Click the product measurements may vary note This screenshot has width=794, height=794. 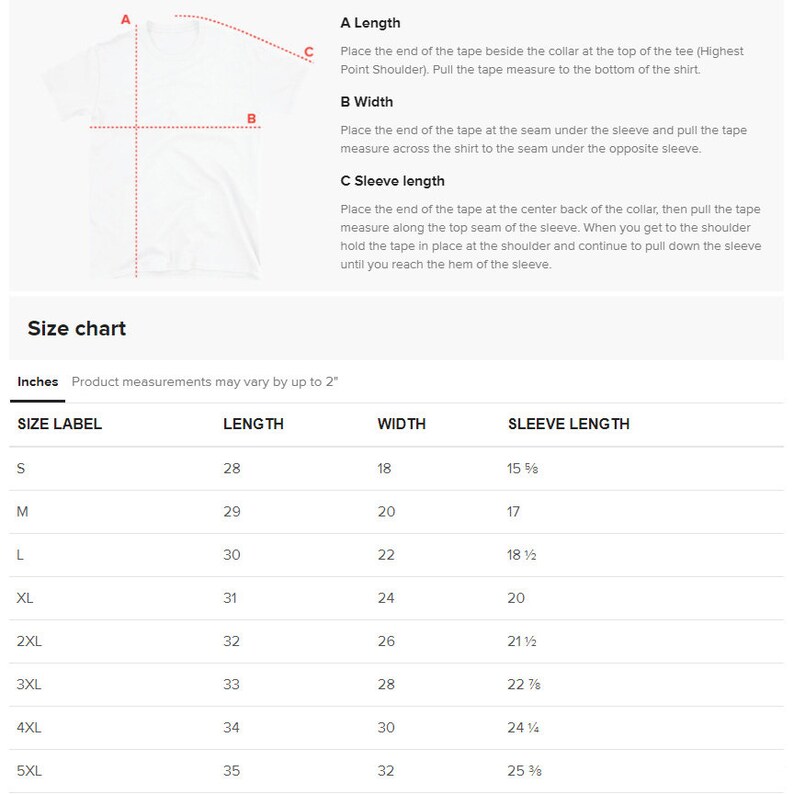(205, 382)
